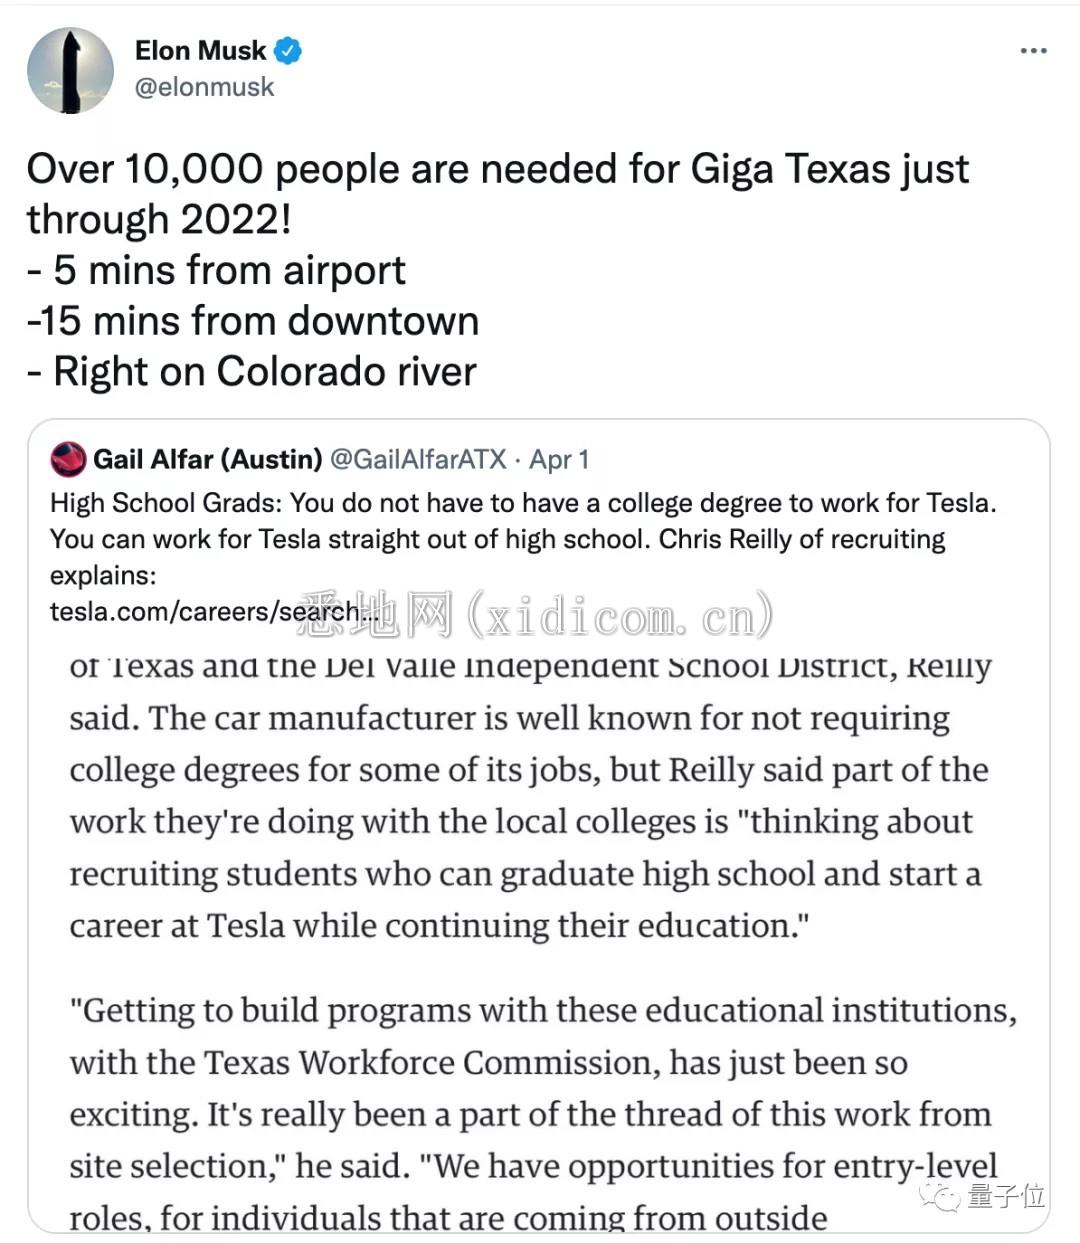Click the '15 mins from downtown' line
1080x1243 pixels.
coord(253,321)
